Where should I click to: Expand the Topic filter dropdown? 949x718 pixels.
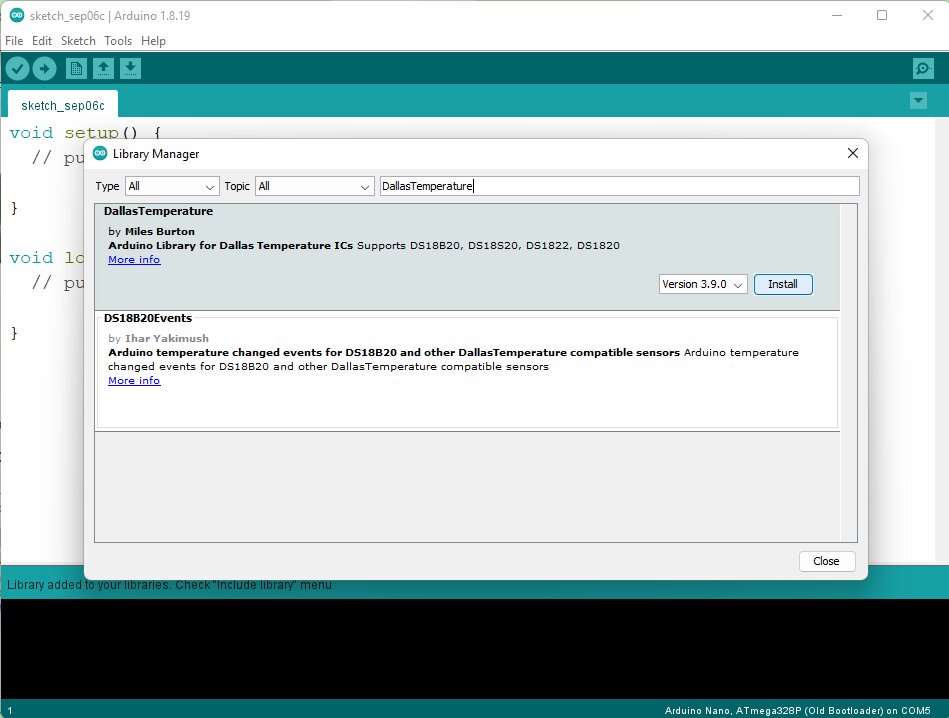point(314,186)
